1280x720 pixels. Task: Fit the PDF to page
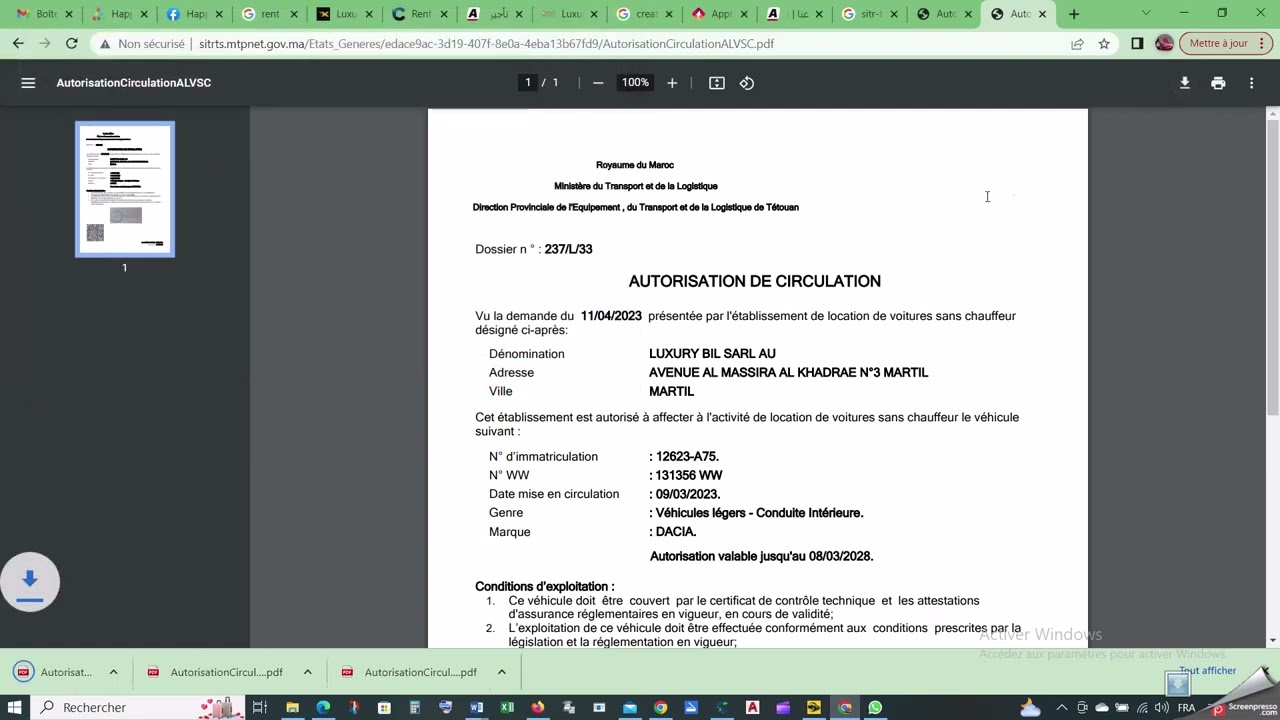click(x=717, y=83)
